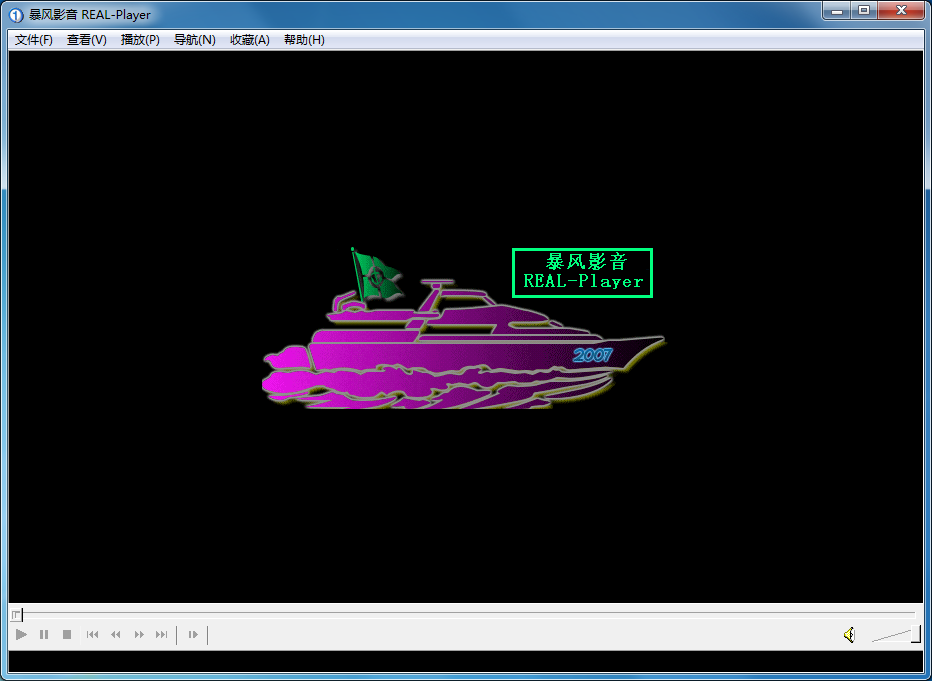Open the 帮助(H) menu
The width and height of the screenshot is (932, 681).
pos(304,40)
